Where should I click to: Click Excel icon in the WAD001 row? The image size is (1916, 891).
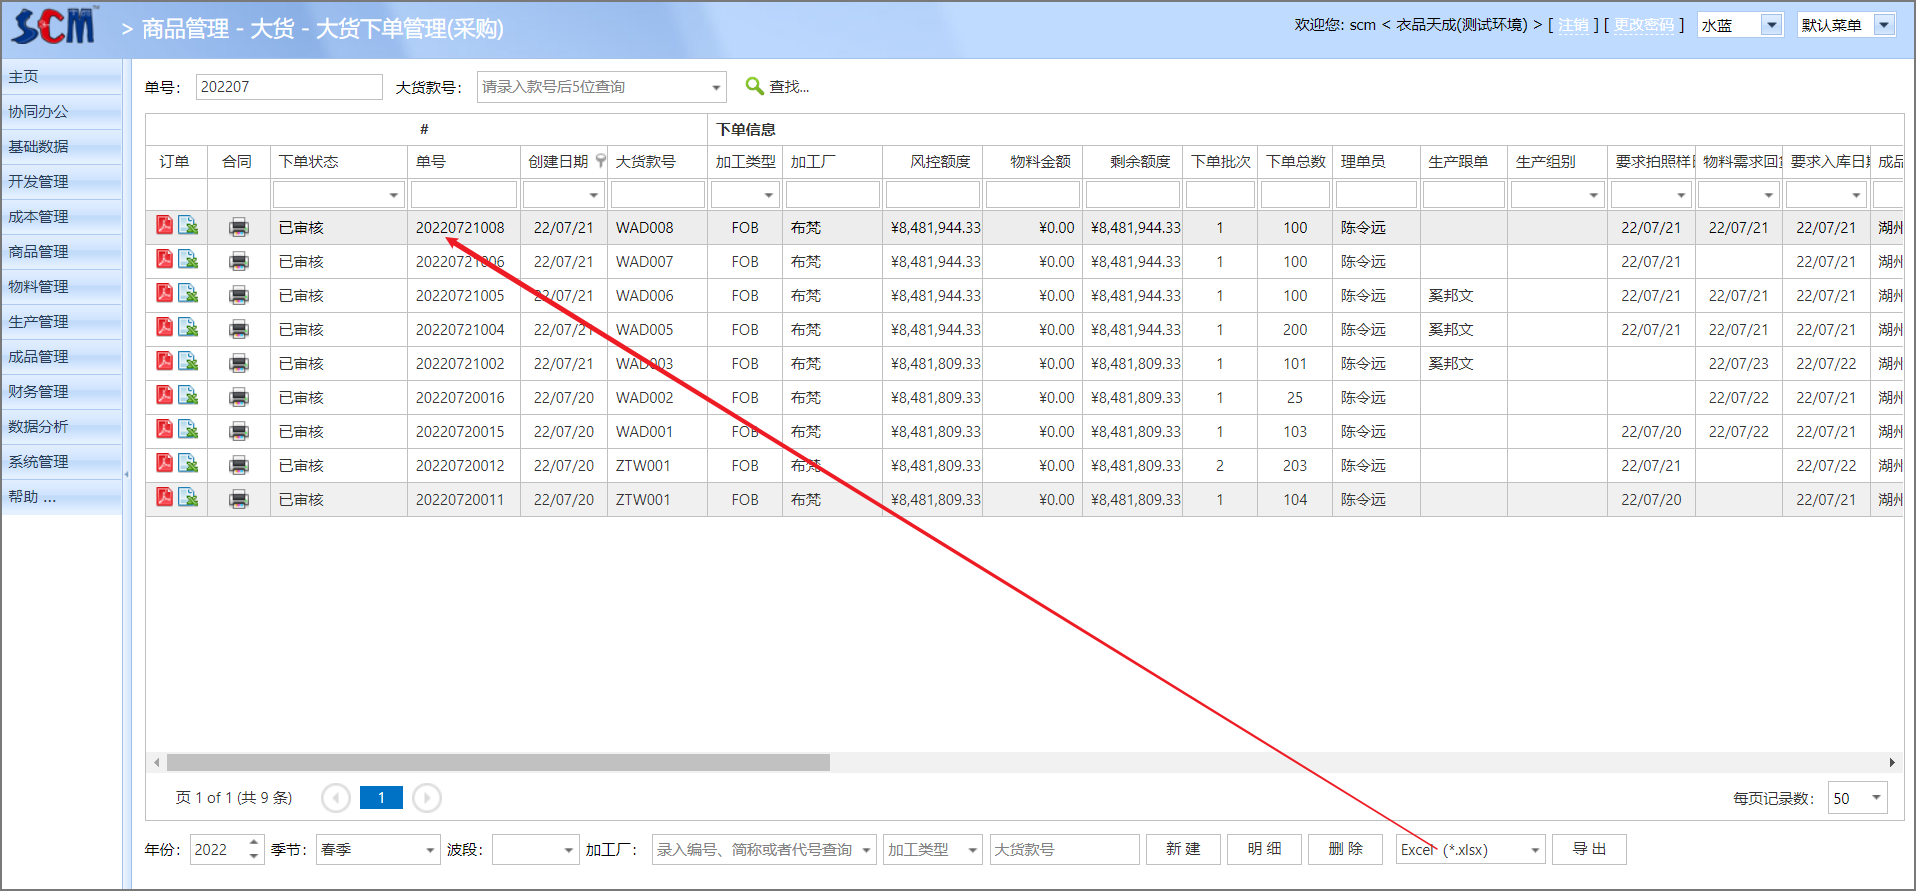click(188, 430)
